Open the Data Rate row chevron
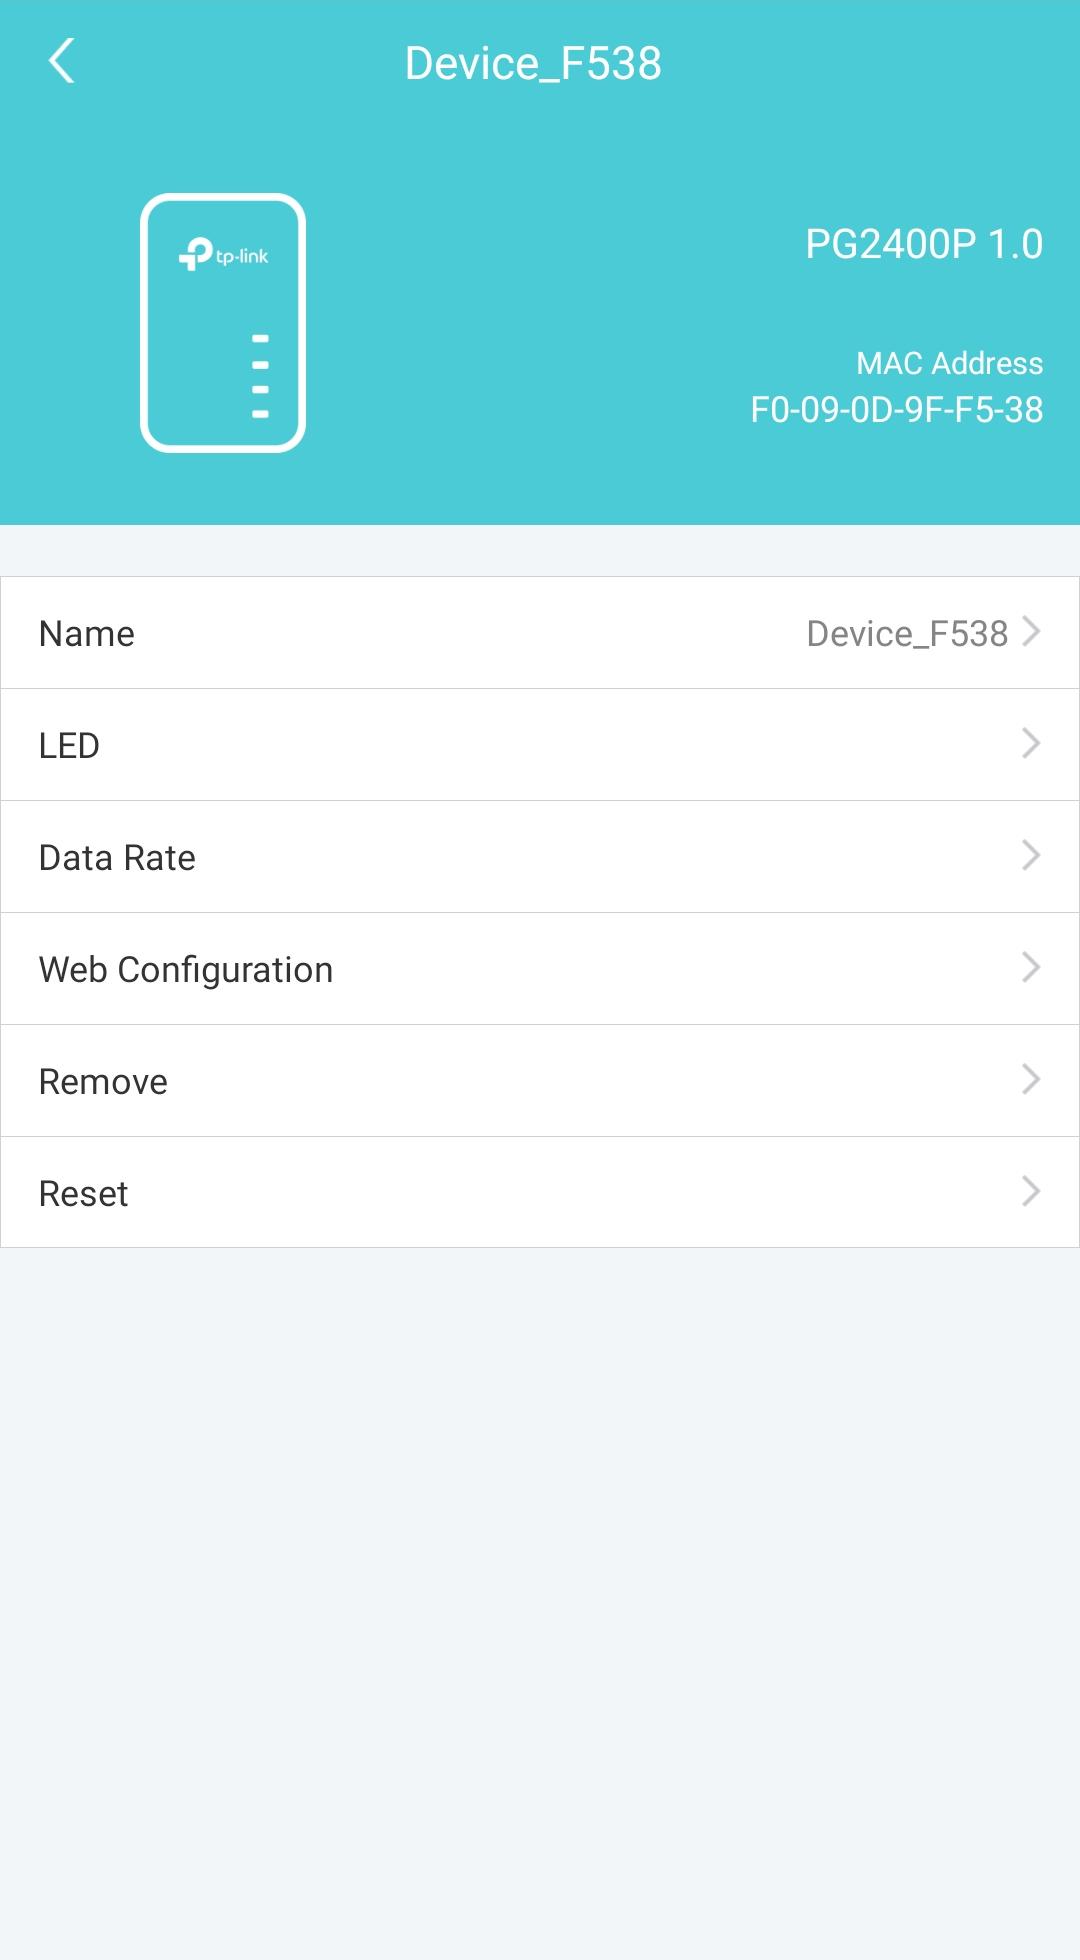1080x1960 pixels. coord(1032,856)
